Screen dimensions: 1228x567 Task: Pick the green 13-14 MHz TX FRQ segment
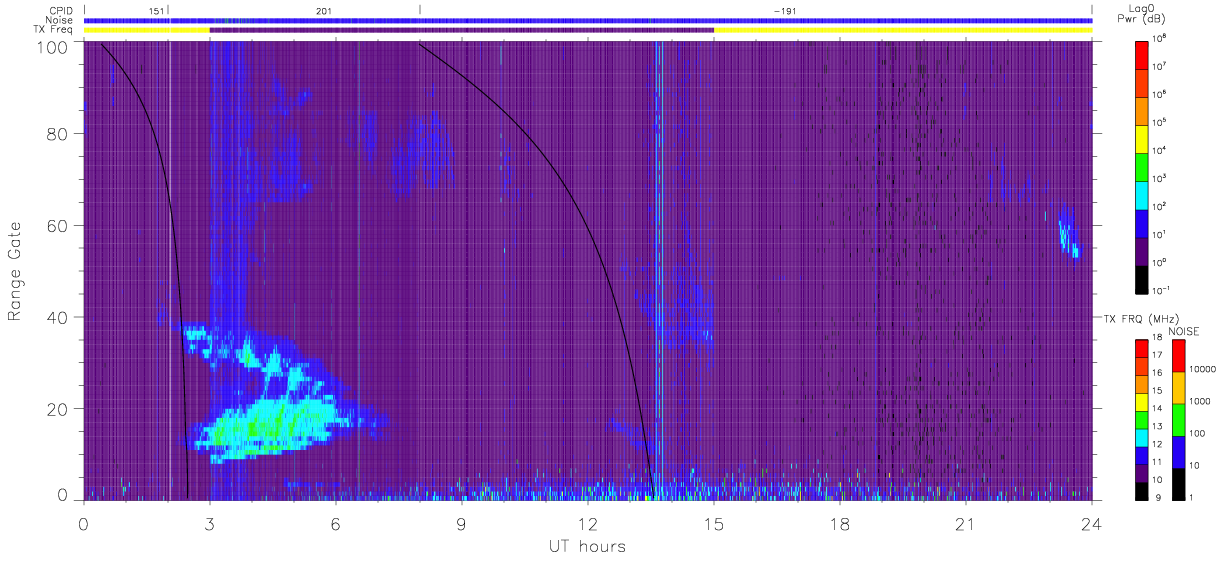(1142, 420)
